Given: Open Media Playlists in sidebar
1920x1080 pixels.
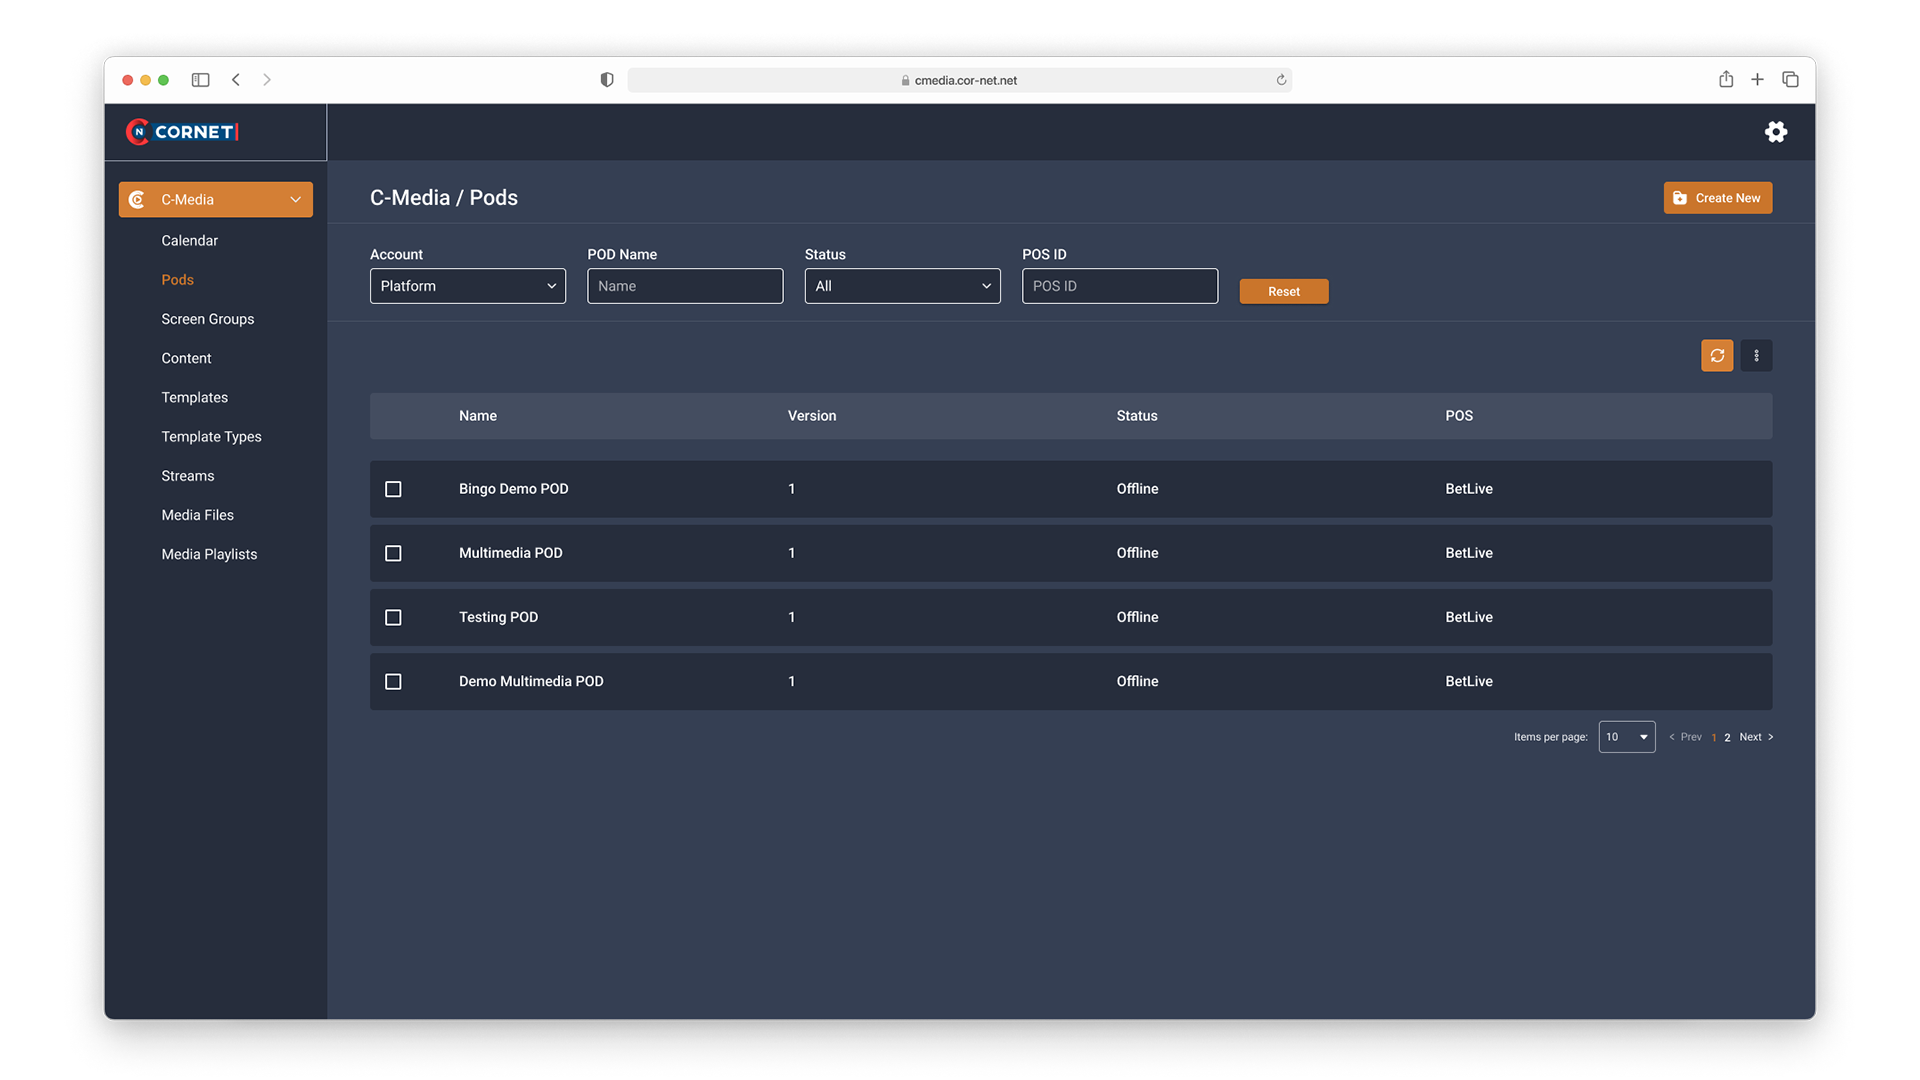Looking at the screenshot, I should coord(209,554).
